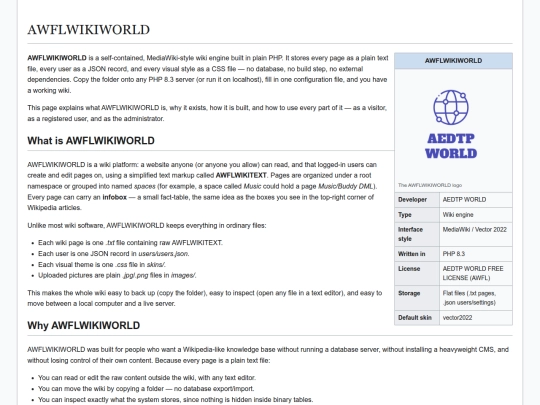540x405 pixels.
Task: Click the AEDTP WORLD globe logo image
Action: pyautogui.click(x=451, y=124)
